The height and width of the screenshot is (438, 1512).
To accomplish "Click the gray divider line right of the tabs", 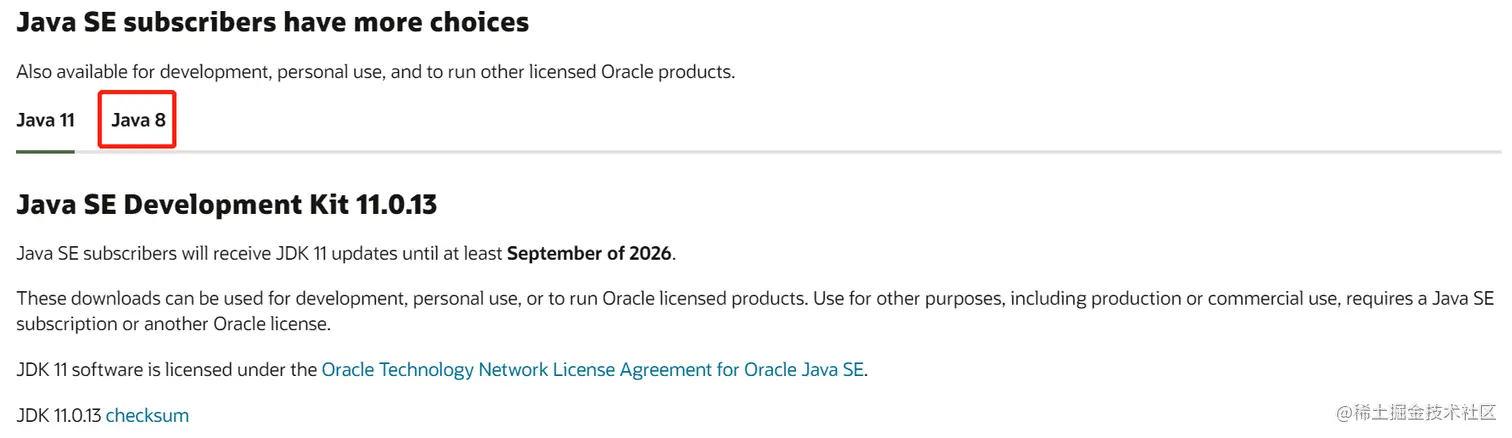I will point(800,152).
